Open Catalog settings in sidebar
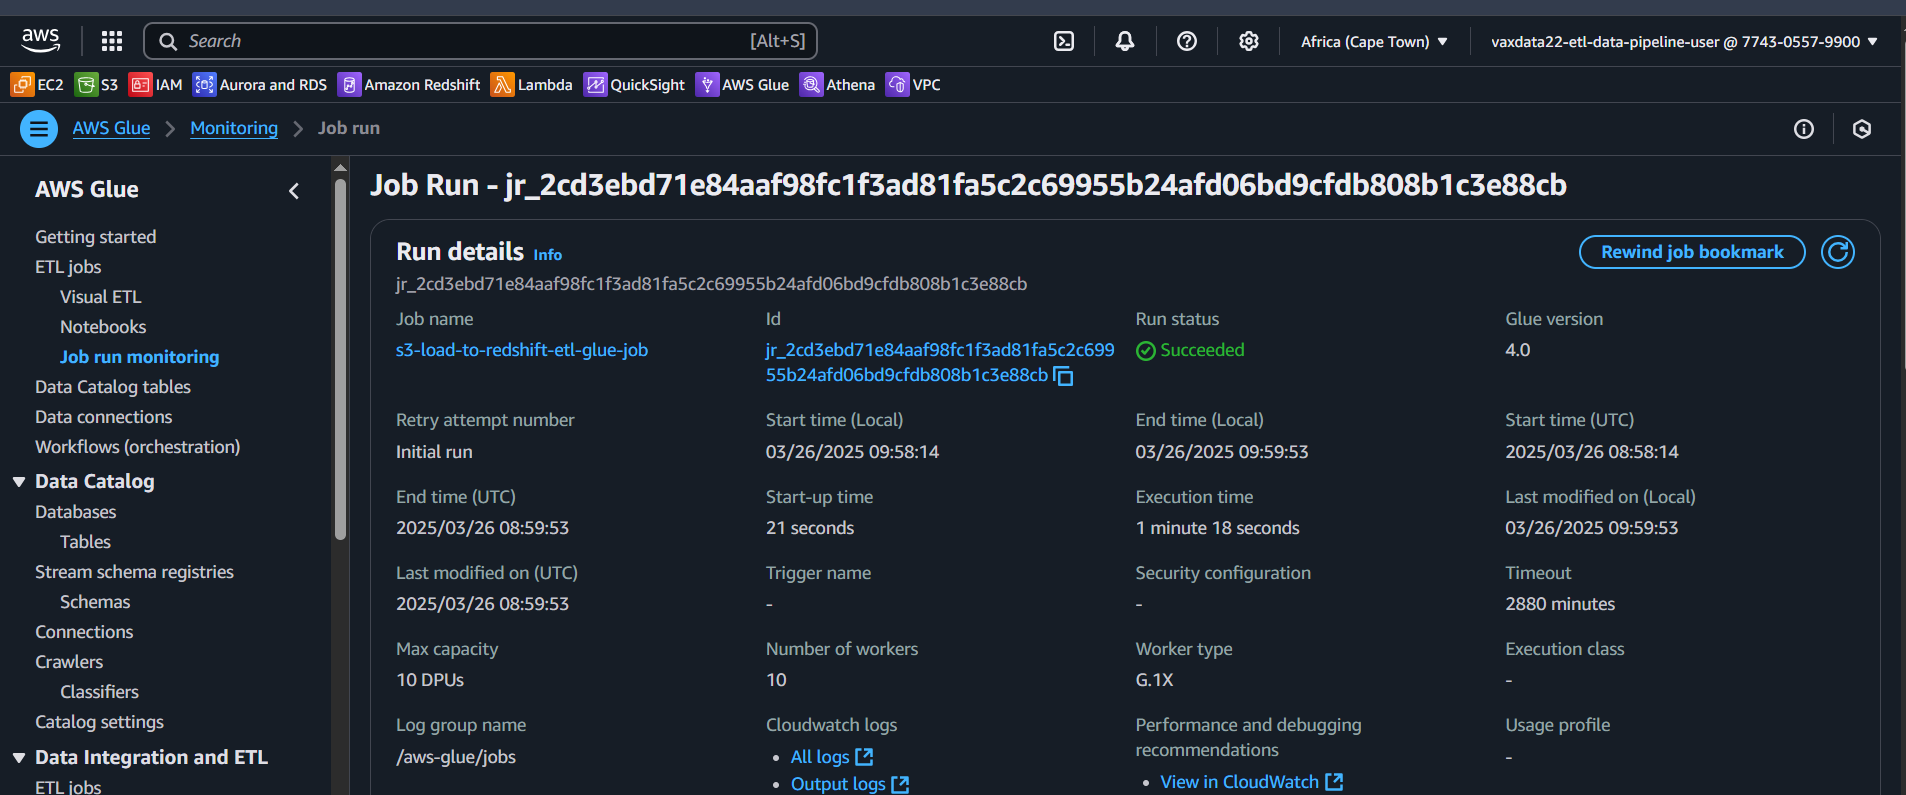Image resolution: width=1906 pixels, height=795 pixels. point(99,722)
